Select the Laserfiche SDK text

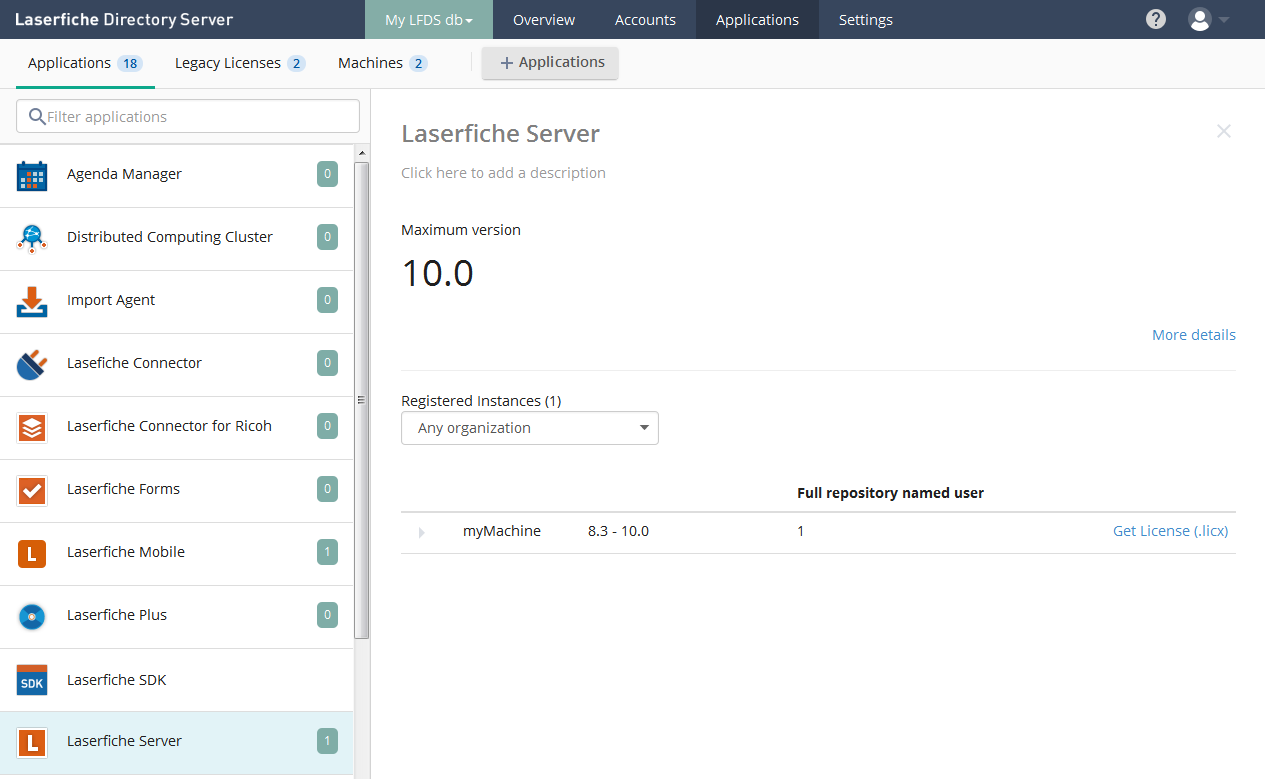(x=116, y=680)
